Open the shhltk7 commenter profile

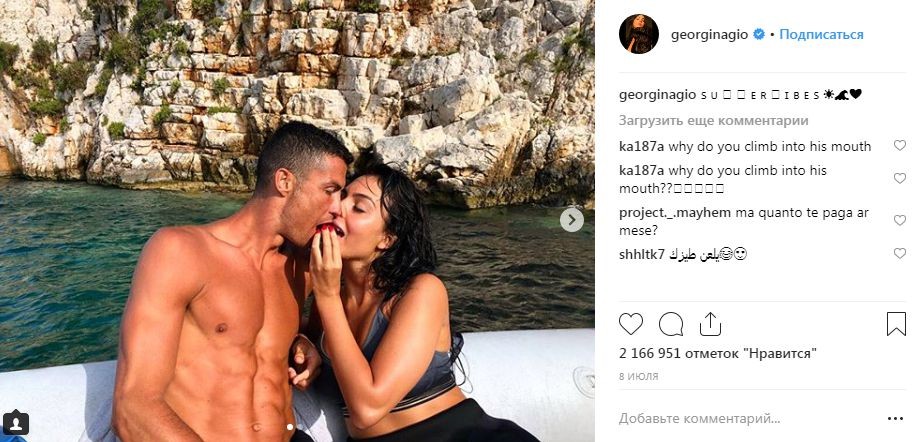[x=642, y=255]
